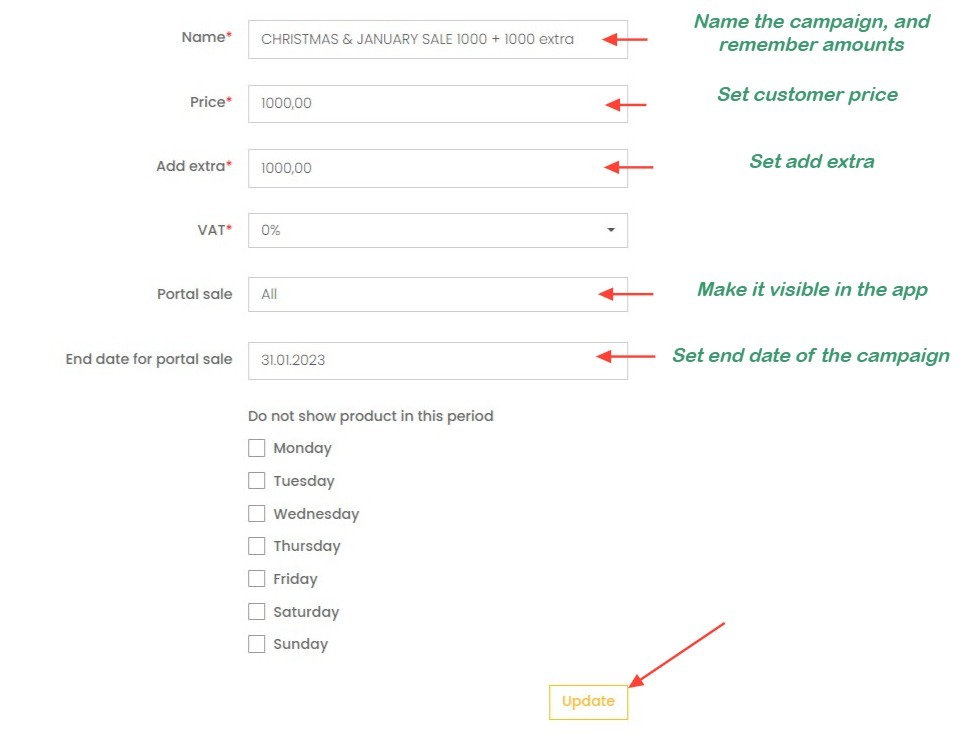Click the red arrow pointing to Update button
The image size is (979, 737).
(x=678, y=654)
